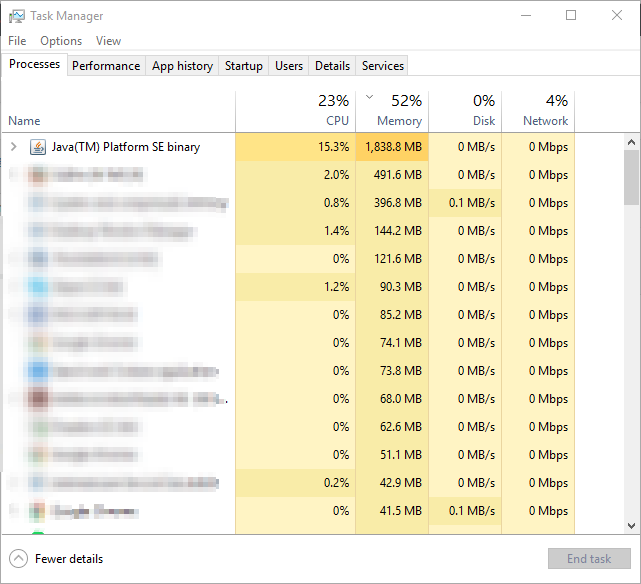
Task: Click the 144.2 MB memory cell
Action: click(392, 231)
